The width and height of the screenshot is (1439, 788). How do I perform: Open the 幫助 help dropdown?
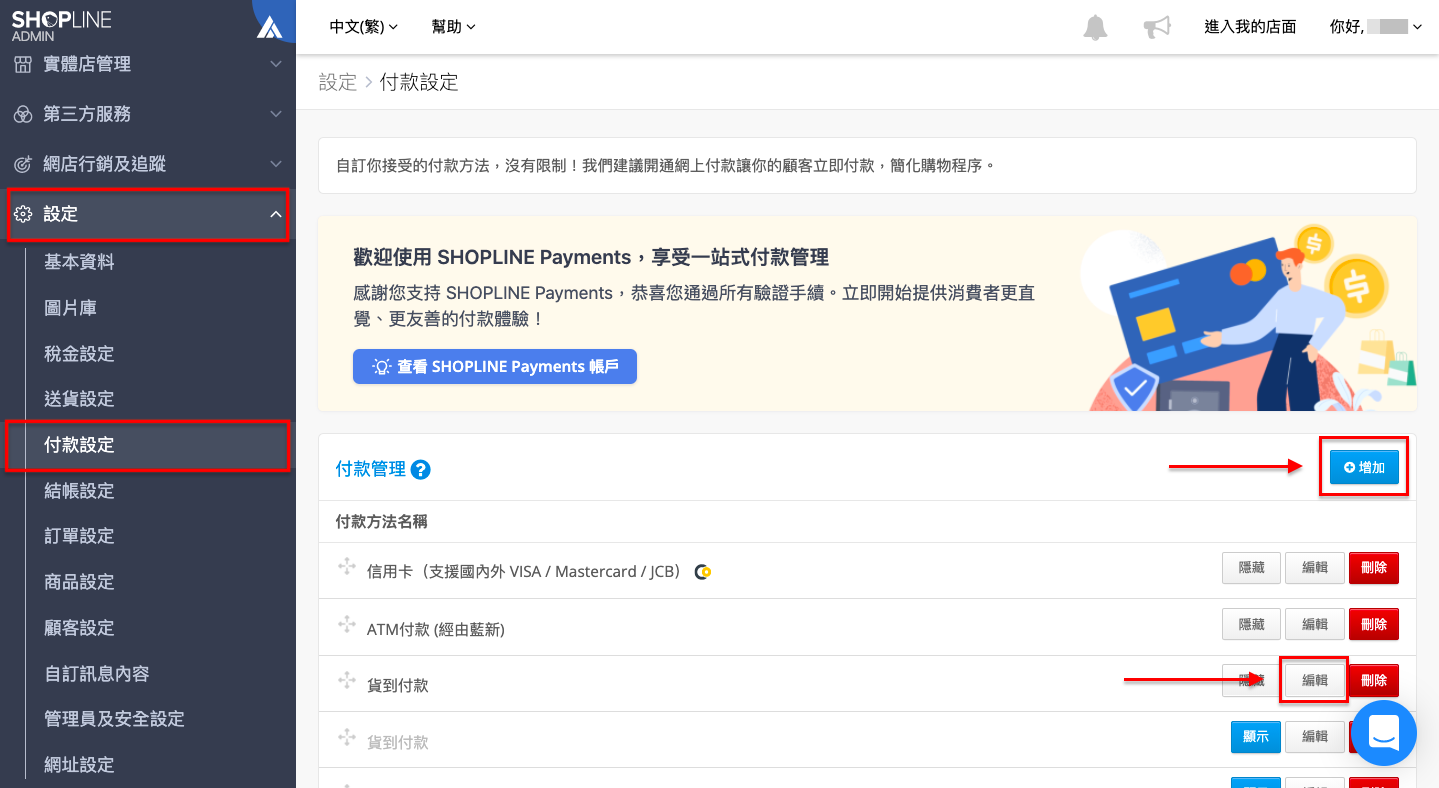point(453,27)
